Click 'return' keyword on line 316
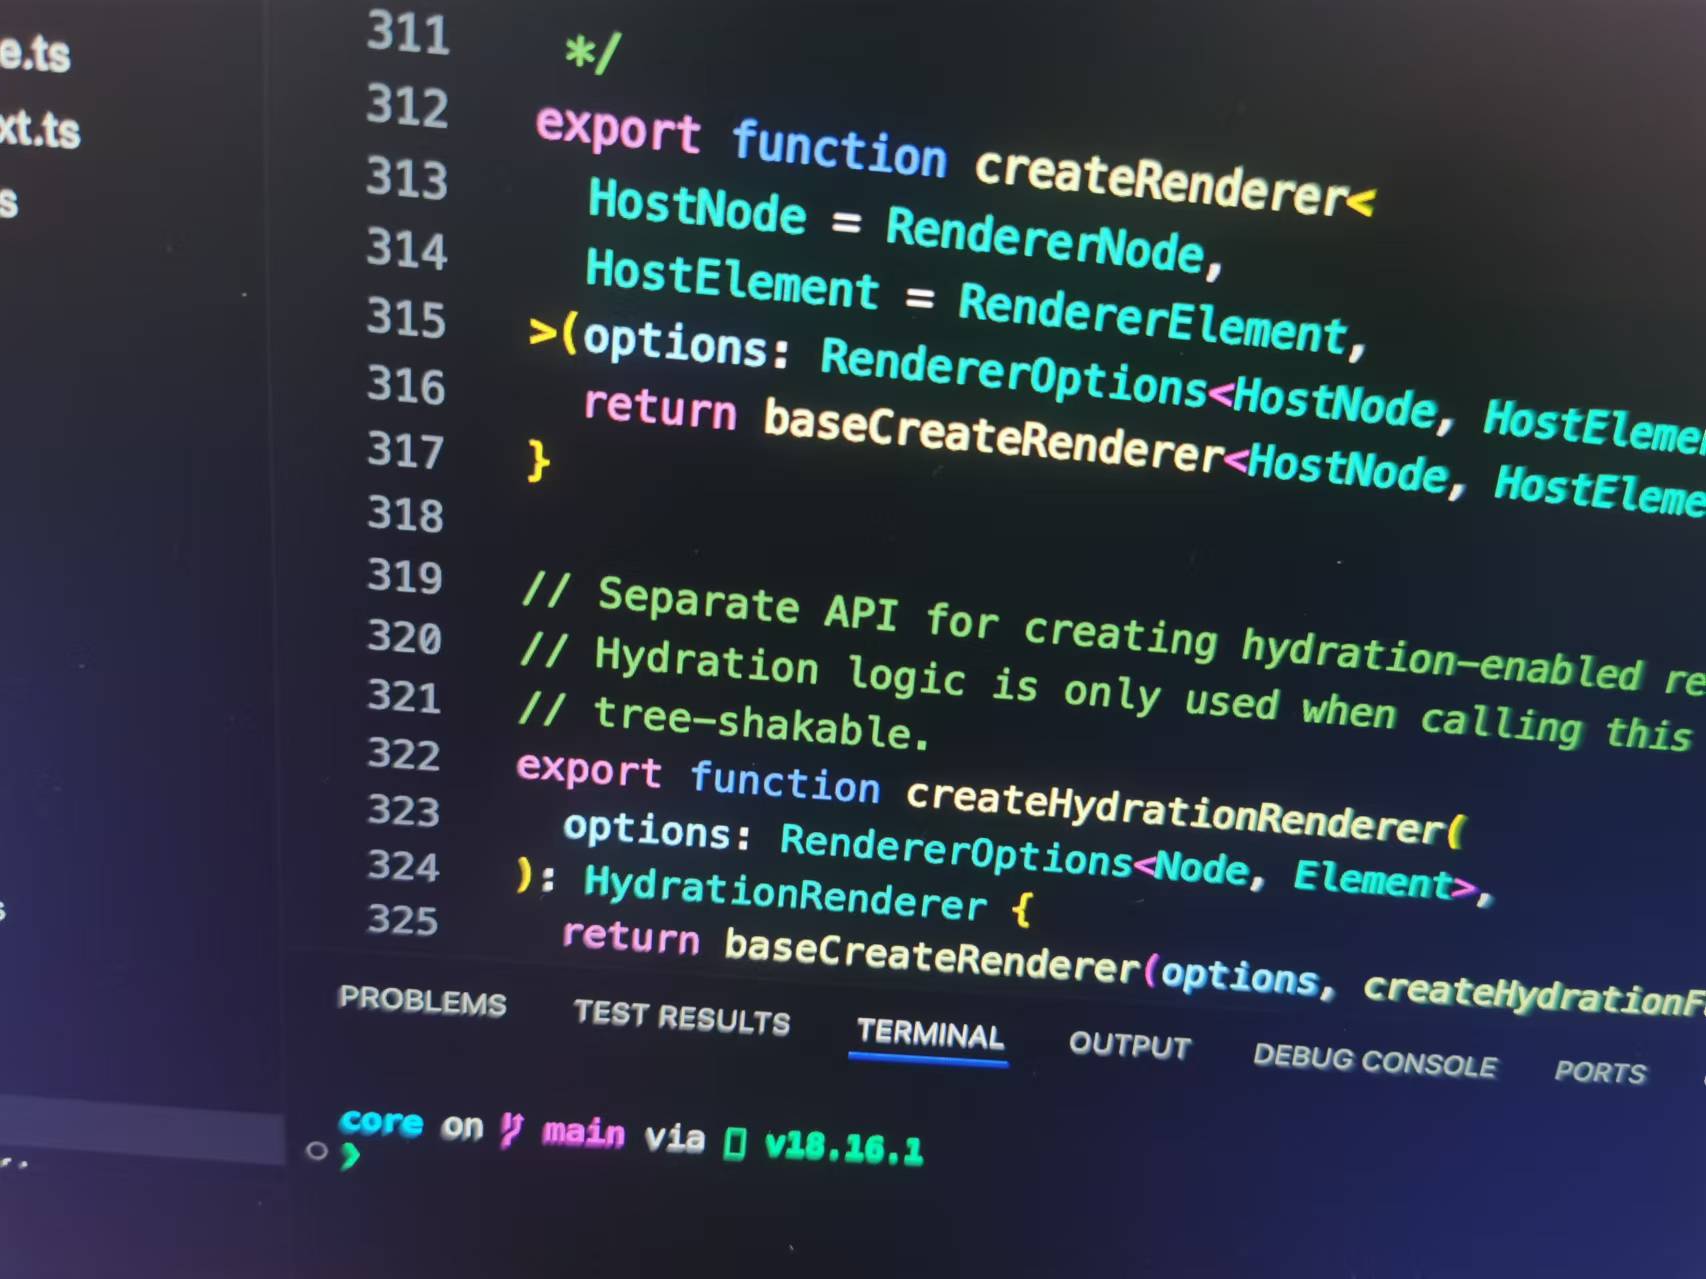Viewport: 1706px width, 1279px height. coord(660,408)
